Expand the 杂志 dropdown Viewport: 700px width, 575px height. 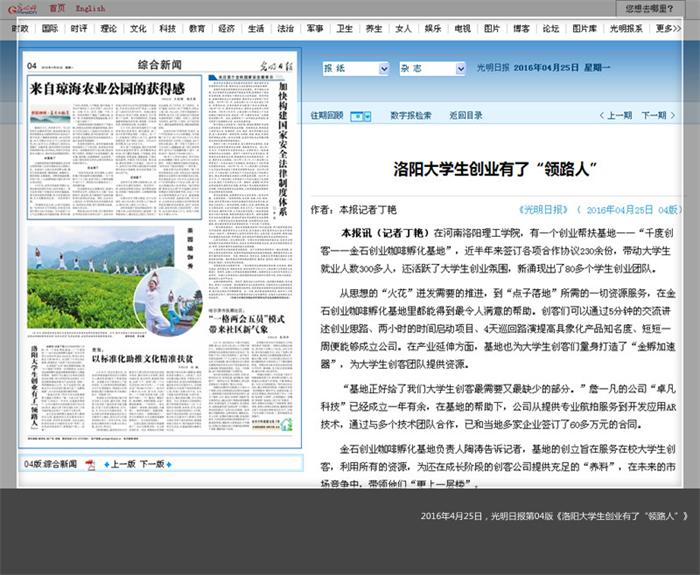tap(432, 68)
